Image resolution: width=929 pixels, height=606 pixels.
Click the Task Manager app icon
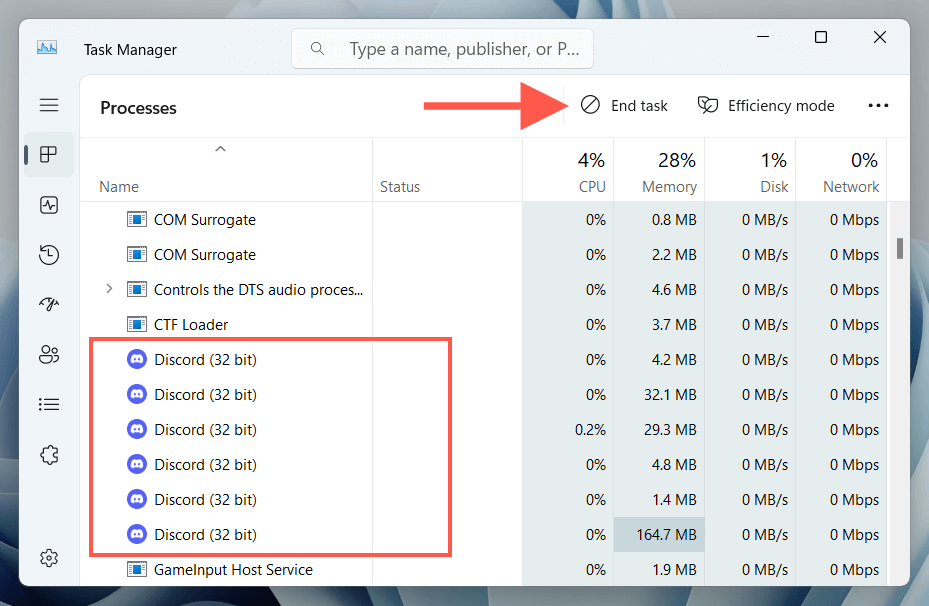[47, 47]
